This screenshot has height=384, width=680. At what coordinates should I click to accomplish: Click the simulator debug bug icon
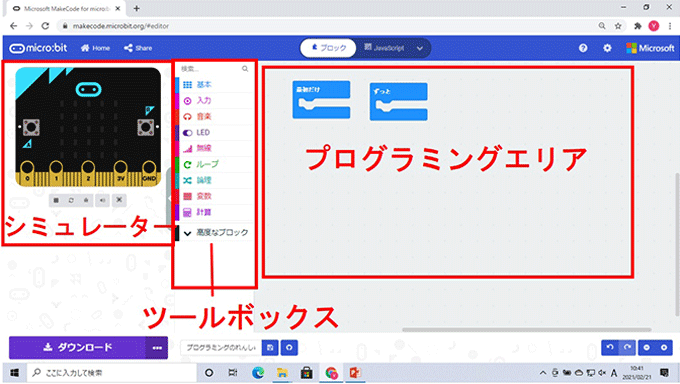pos(86,200)
